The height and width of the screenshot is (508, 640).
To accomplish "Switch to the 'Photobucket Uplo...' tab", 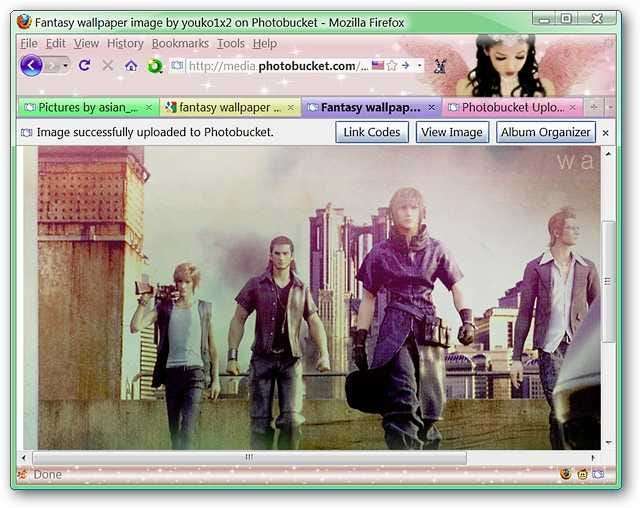I will (512, 107).
